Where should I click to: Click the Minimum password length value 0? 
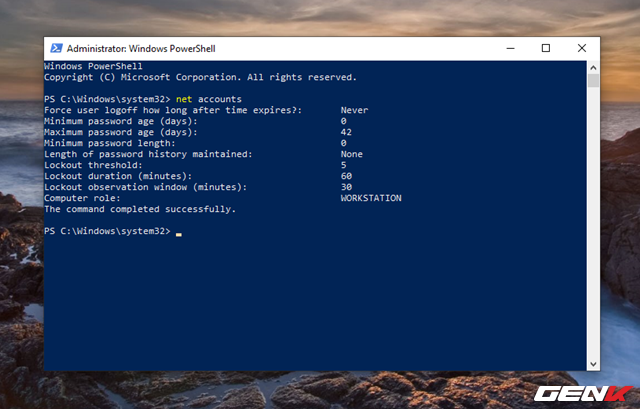click(x=343, y=143)
